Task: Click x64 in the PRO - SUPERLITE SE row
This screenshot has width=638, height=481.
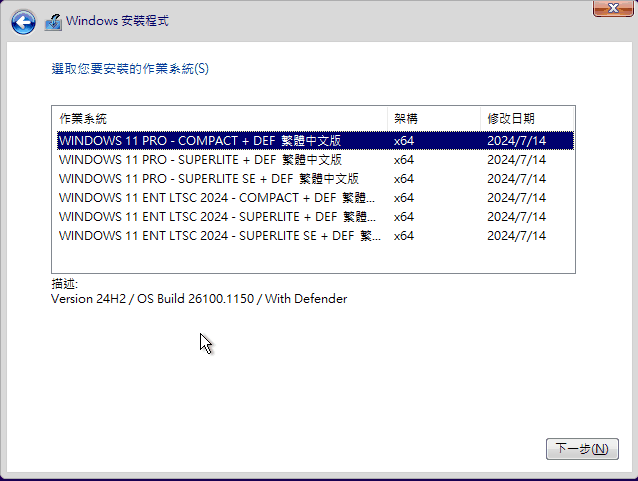Action: pos(404,179)
